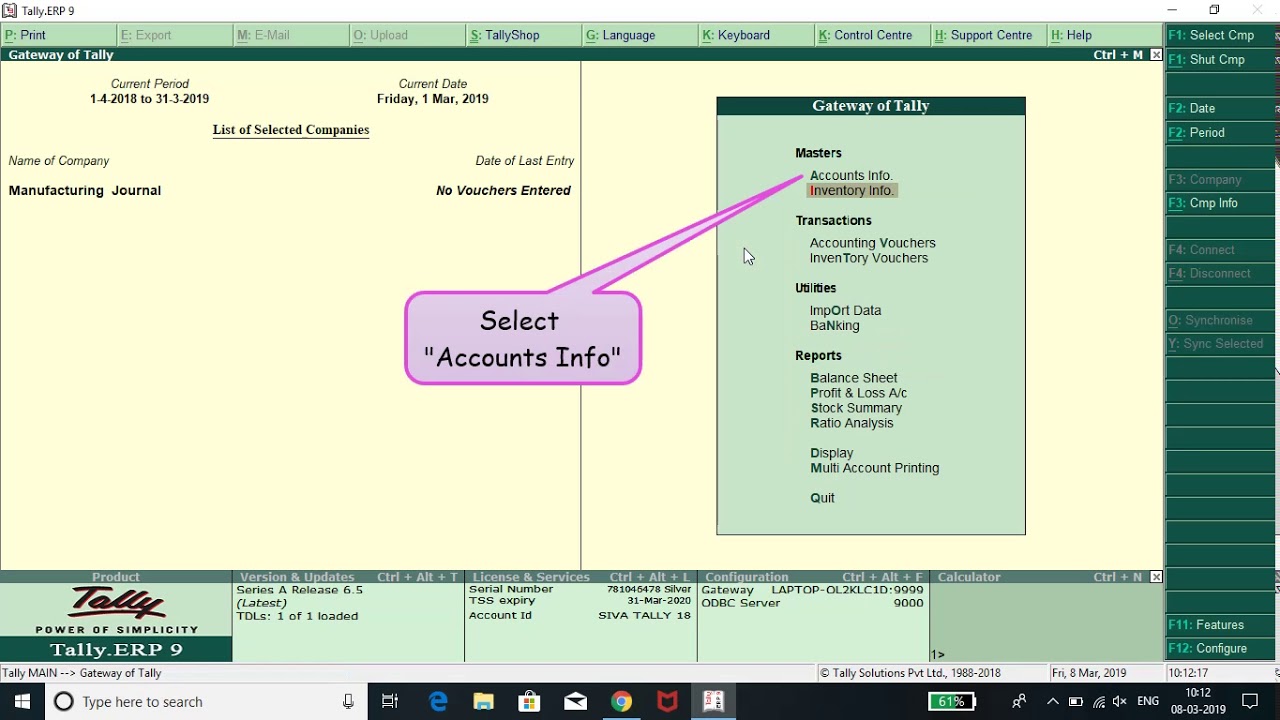Choose Banking utility
The width and height of the screenshot is (1280, 720).
click(835, 325)
